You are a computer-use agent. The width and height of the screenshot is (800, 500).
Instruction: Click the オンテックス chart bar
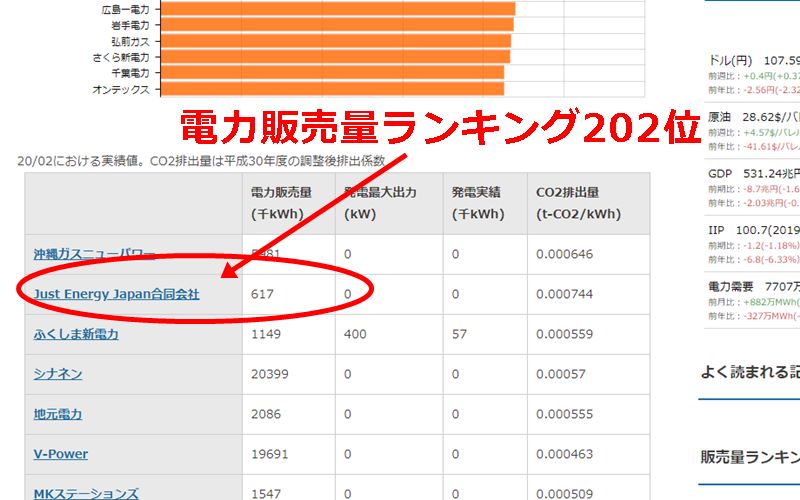tap(332, 89)
